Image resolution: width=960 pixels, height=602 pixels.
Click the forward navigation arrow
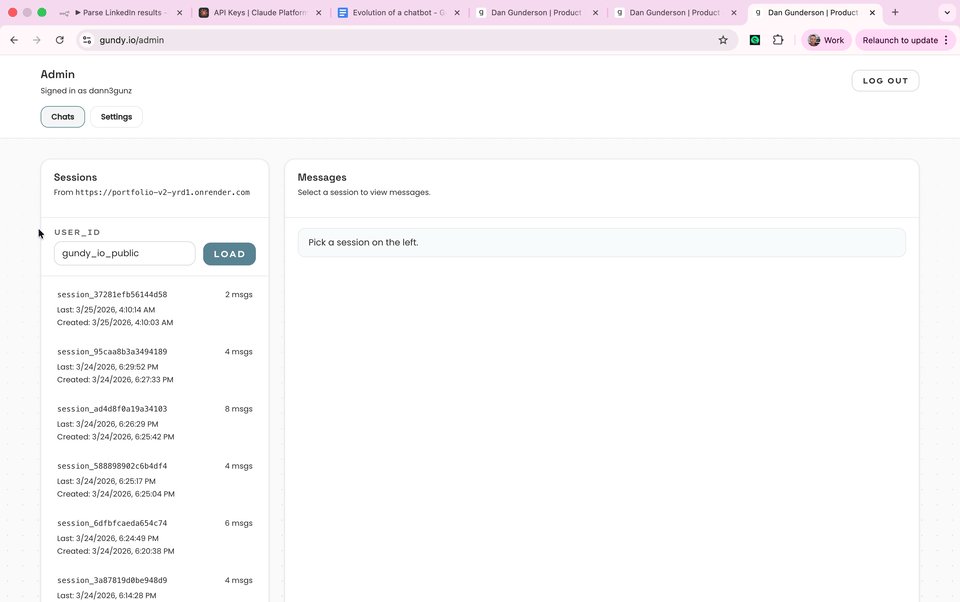tap(36, 41)
